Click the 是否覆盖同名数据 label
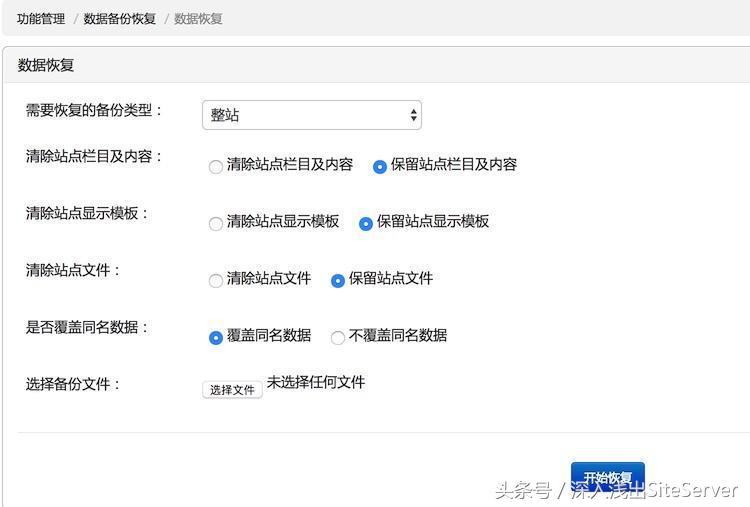This screenshot has height=507, width=750. tap(87, 327)
